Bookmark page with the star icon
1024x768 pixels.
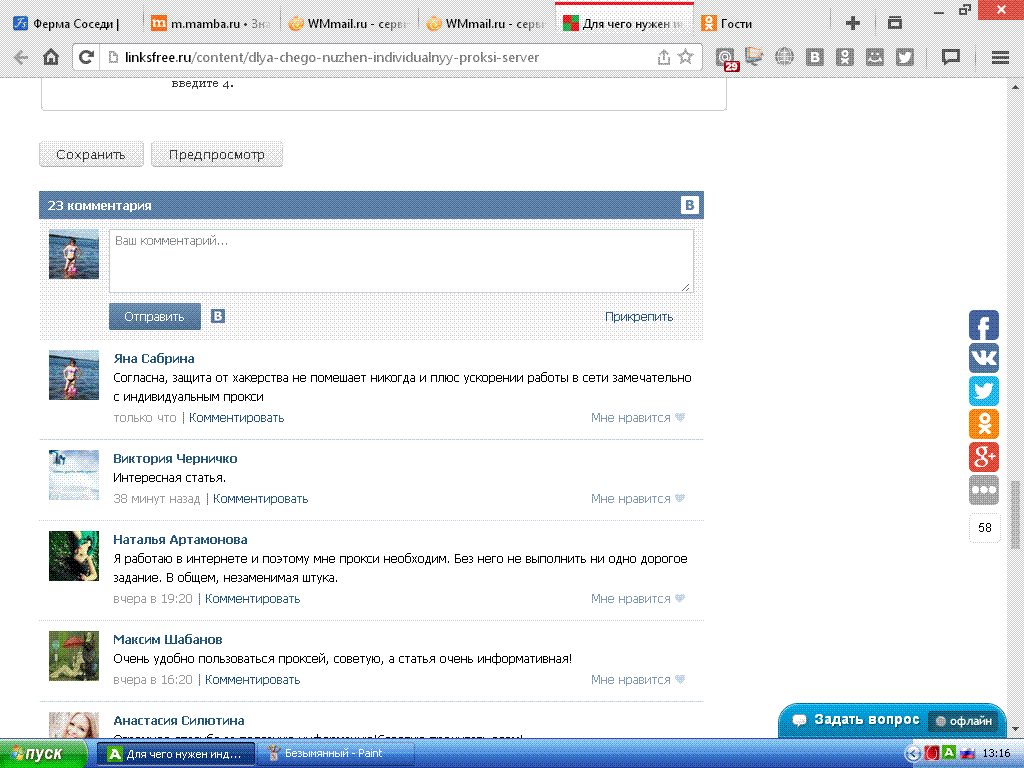(x=685, y=57)
